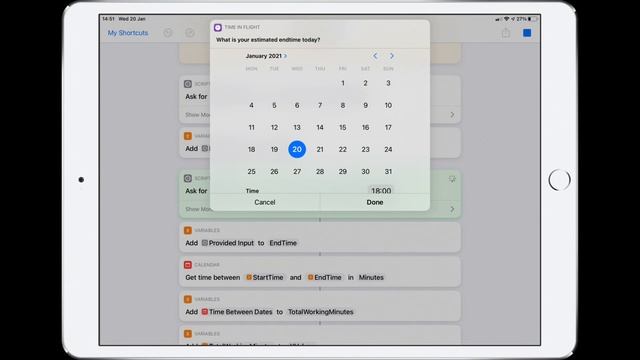Tap the undo icon in Shortcuts toolbar
The height and width of the screenshot is (360, 640).
(168, 33)
